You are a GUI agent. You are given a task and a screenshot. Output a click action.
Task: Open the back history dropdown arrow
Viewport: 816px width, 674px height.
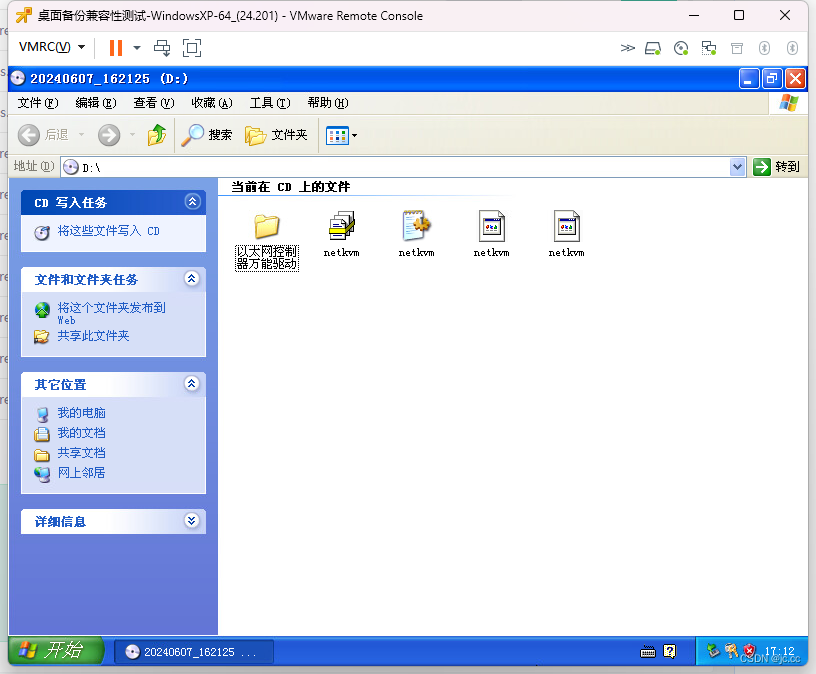point(81,135)
